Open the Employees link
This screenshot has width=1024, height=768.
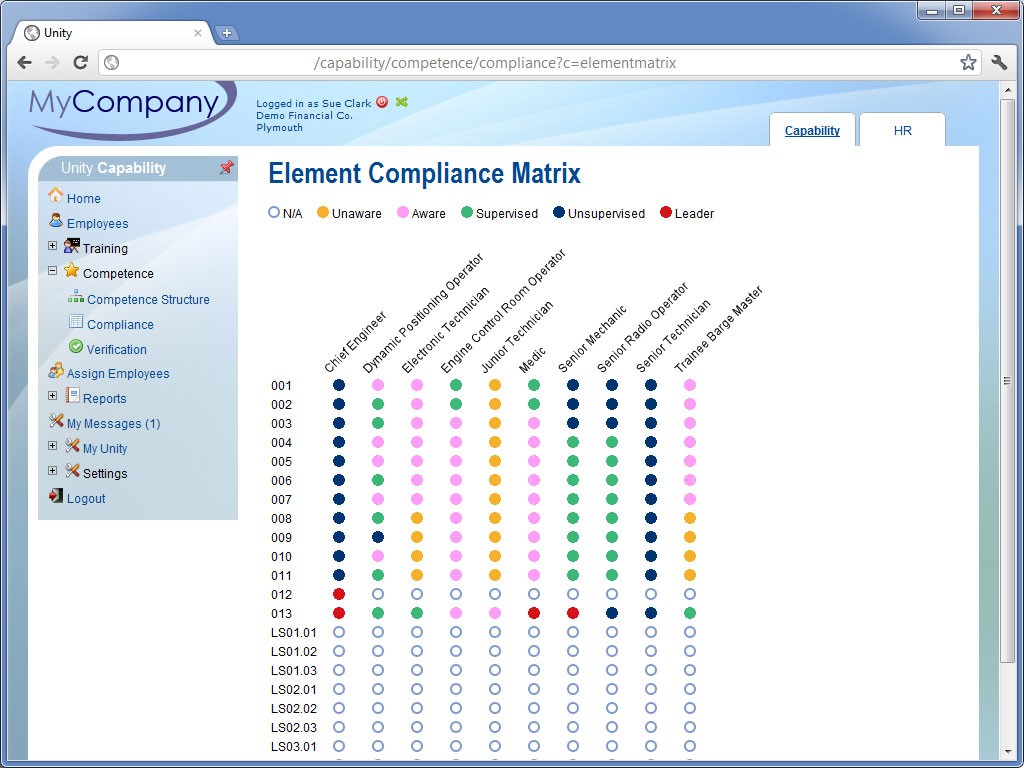coord(97,223)
